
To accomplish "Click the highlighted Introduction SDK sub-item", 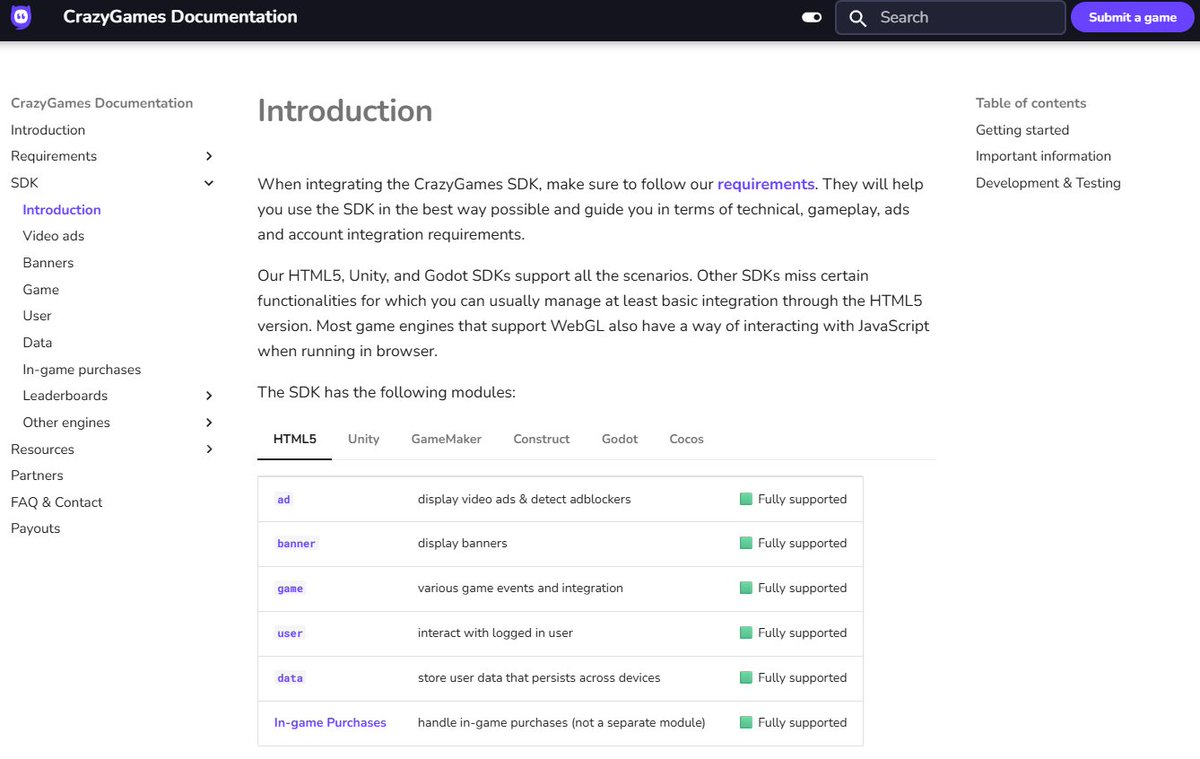I will point(62,210).
